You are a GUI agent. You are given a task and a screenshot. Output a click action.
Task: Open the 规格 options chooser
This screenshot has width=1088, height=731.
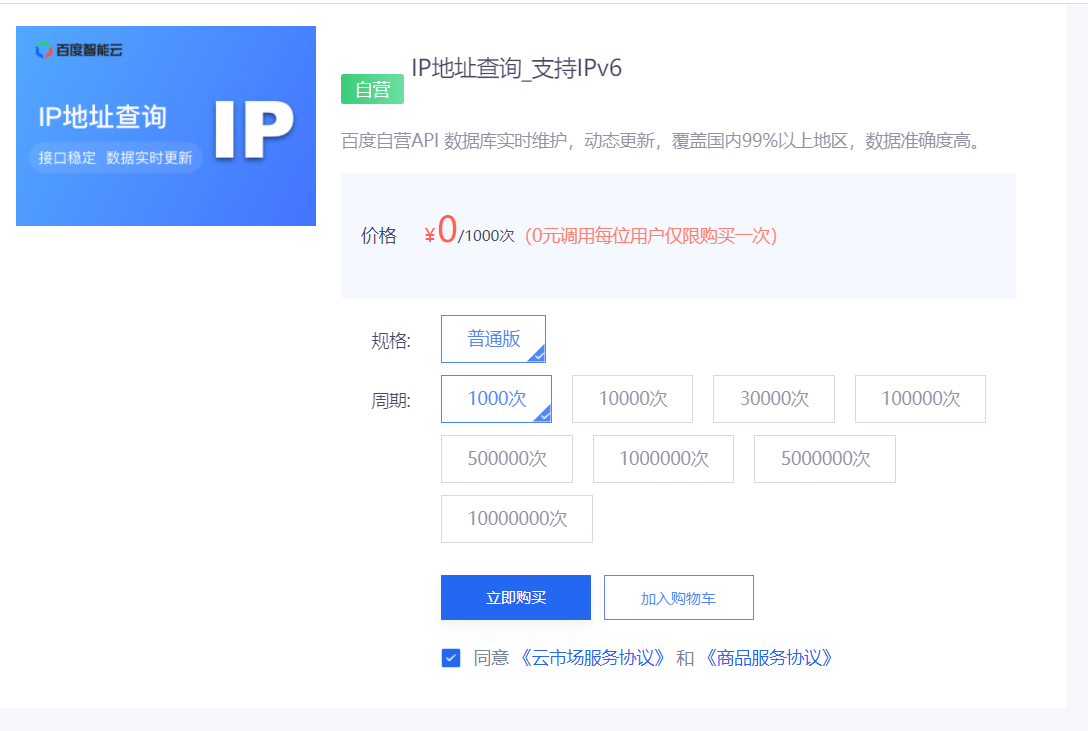coord(493,339)
